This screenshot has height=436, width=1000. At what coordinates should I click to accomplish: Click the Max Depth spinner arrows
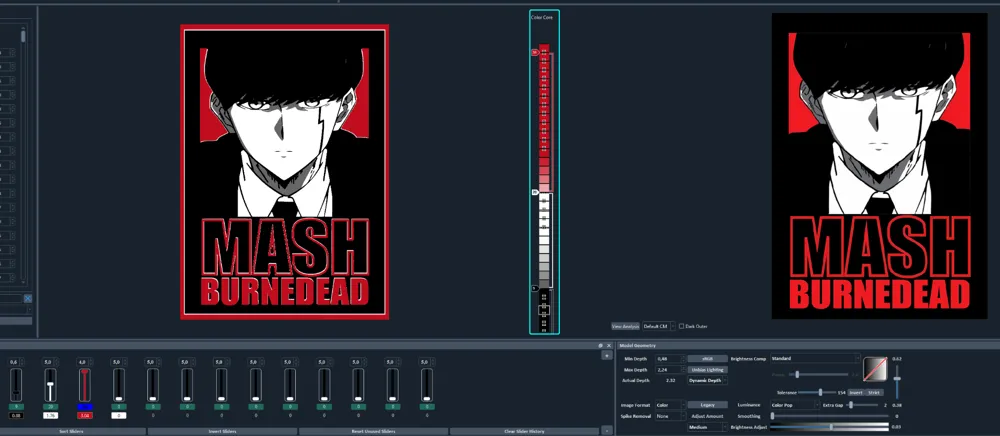coord(684,370)
